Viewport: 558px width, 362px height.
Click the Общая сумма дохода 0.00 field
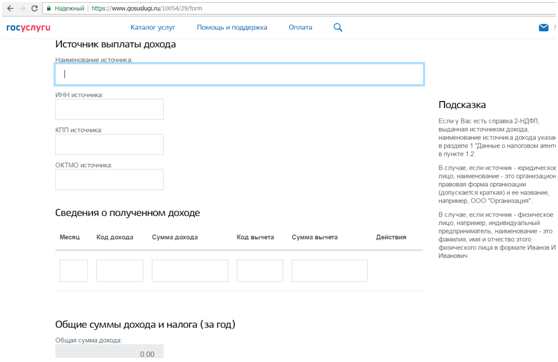pyautogui.click(x=109, y=351)
